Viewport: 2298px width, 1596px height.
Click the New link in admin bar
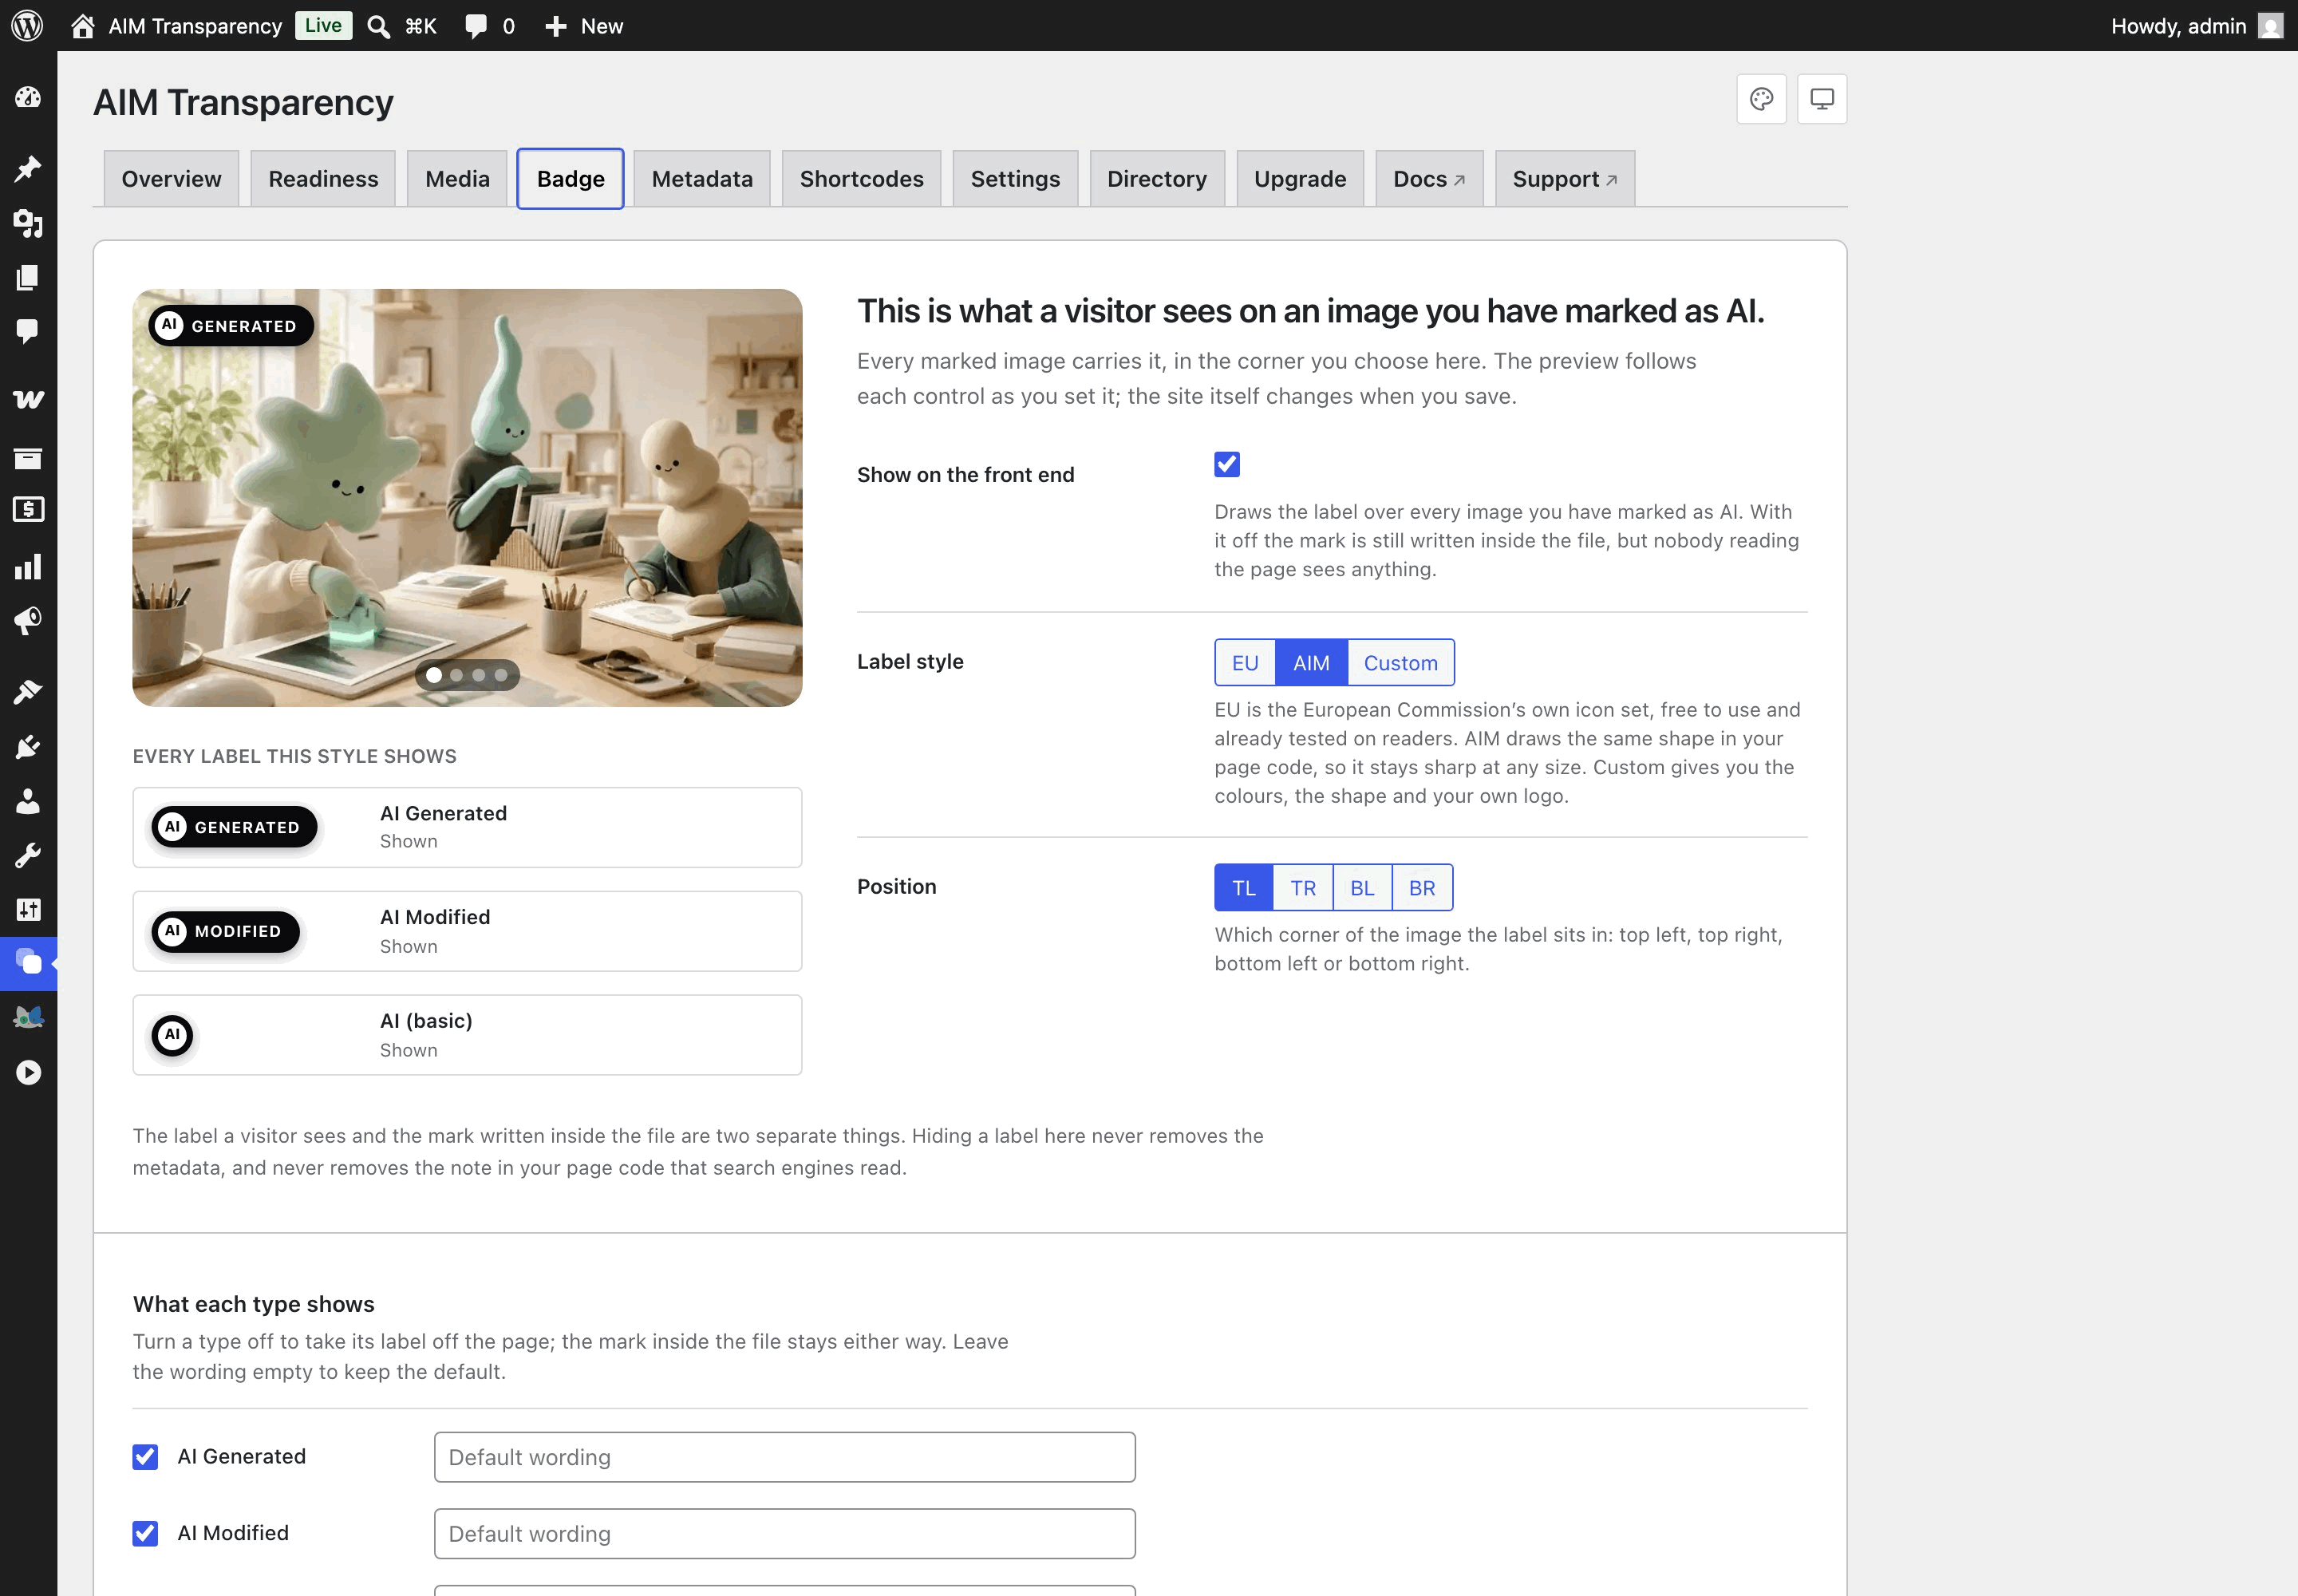601,26
